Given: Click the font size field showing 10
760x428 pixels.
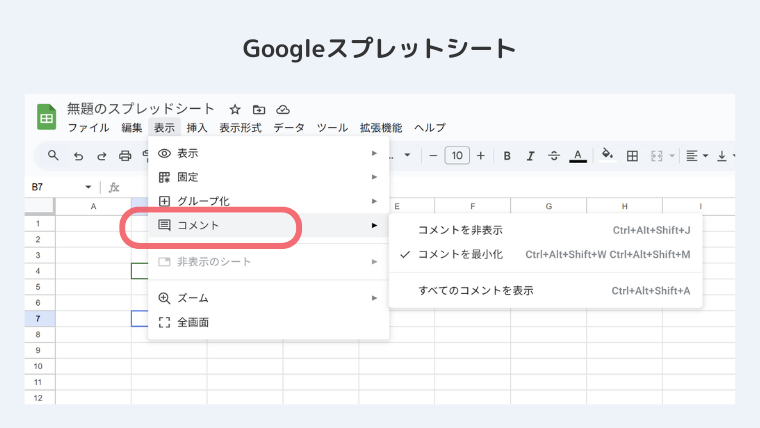Looking at the screenshot, I should (x=457, y=156).
